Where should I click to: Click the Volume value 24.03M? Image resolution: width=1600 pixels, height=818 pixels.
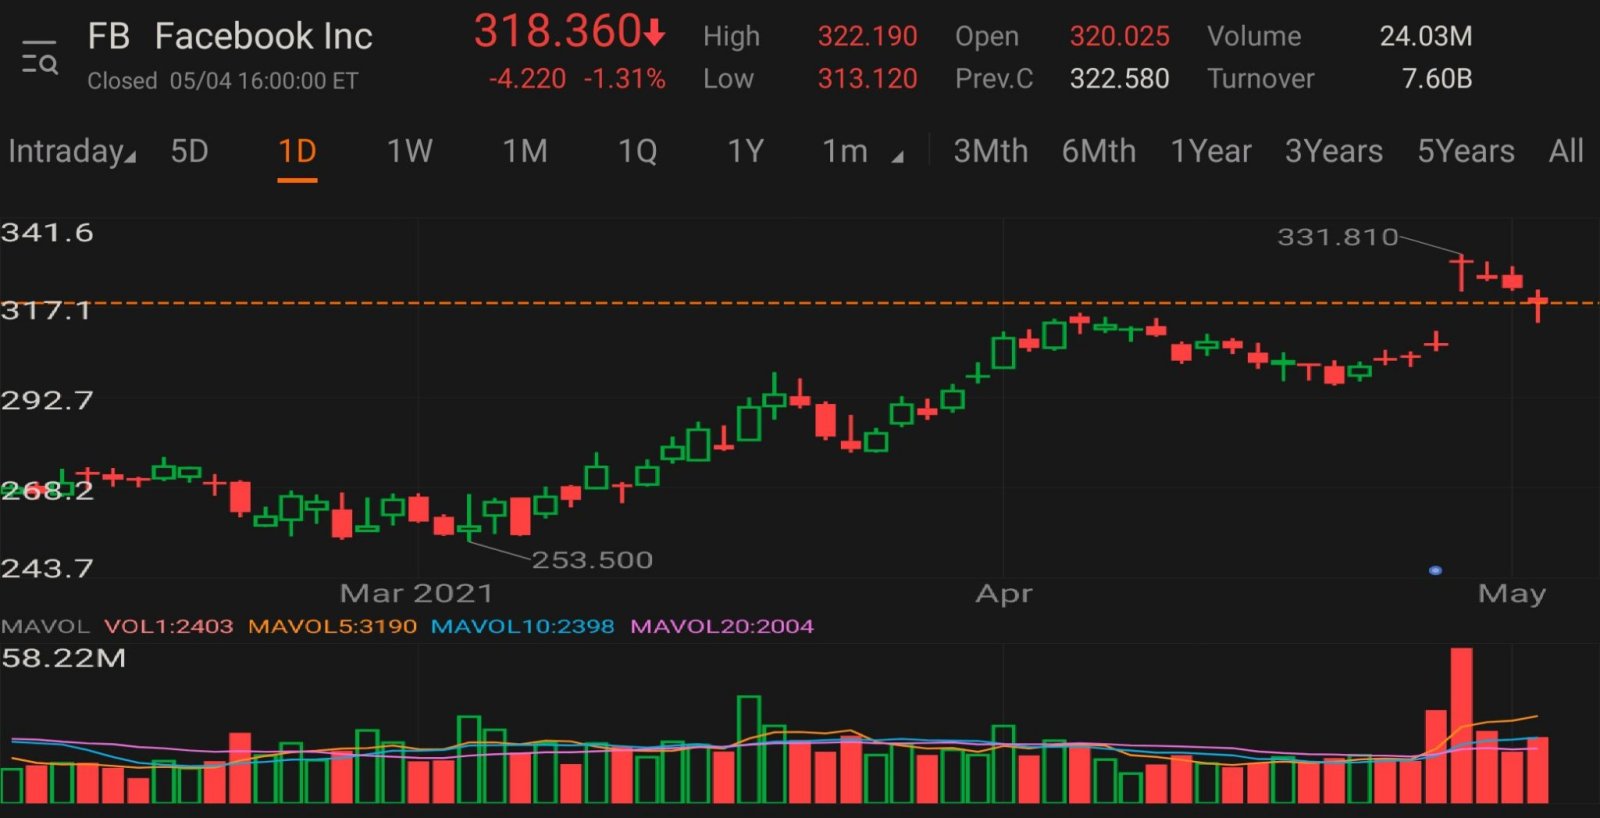coord(1426,36)
